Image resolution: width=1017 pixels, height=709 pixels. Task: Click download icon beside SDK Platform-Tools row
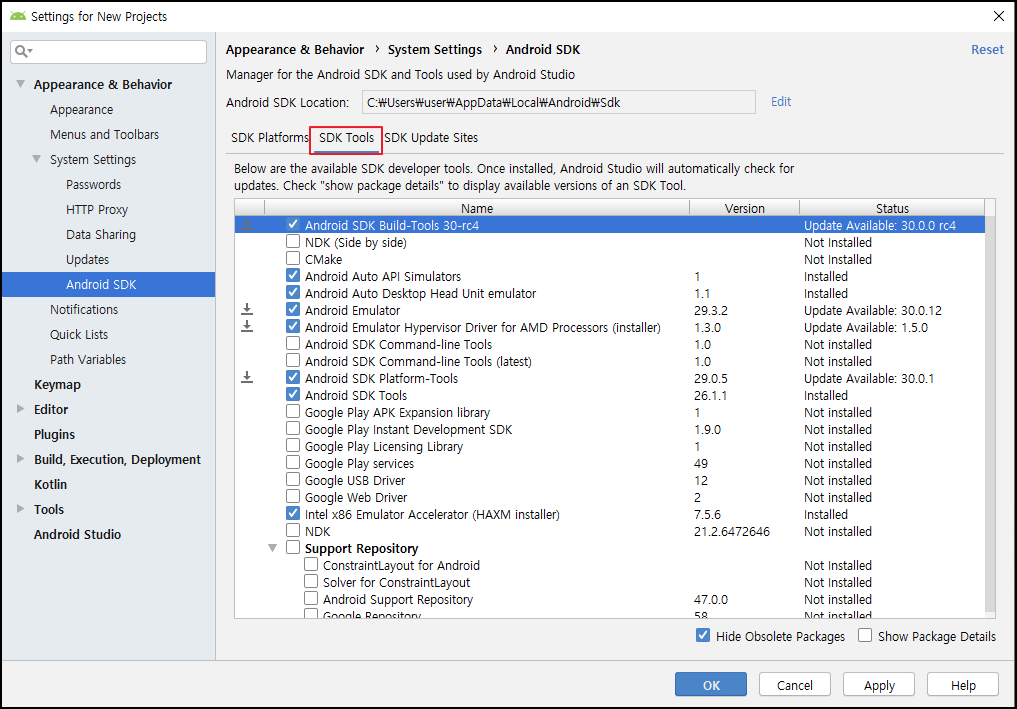(x=247, y=378)
